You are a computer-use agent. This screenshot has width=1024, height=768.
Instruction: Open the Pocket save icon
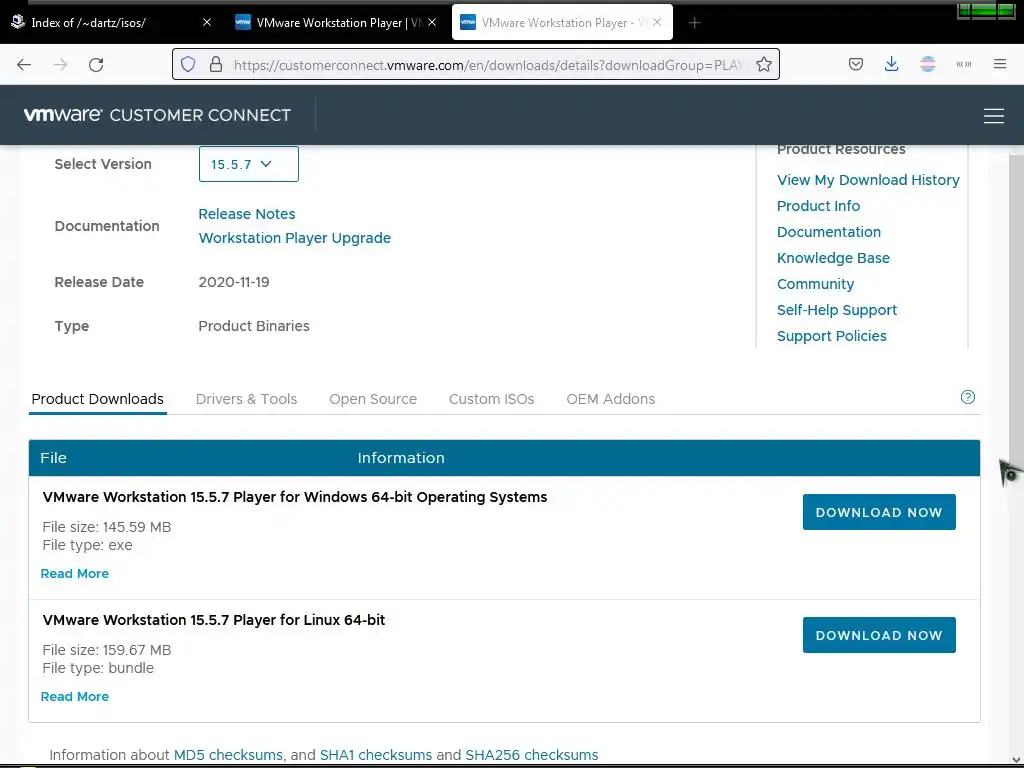point(856,64)
